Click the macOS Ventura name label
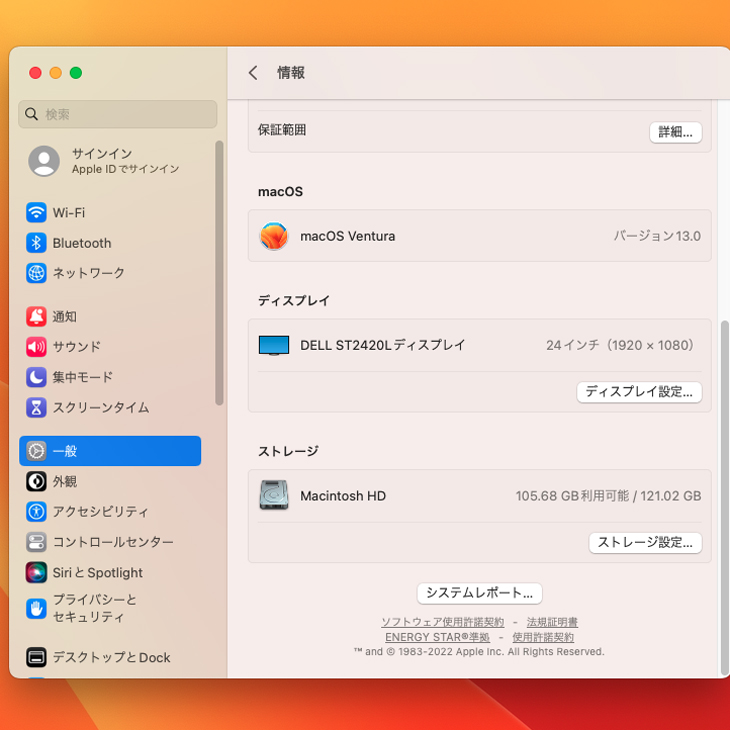This screenshot has width=730, height=730. [348, 236]
